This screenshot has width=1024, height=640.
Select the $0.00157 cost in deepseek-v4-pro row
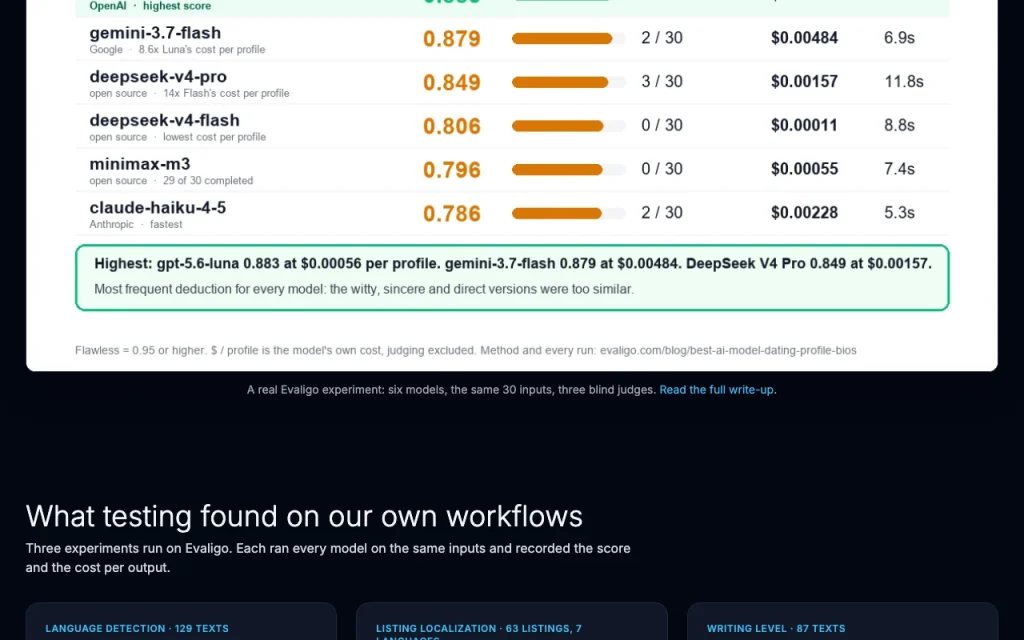point(804,82)
